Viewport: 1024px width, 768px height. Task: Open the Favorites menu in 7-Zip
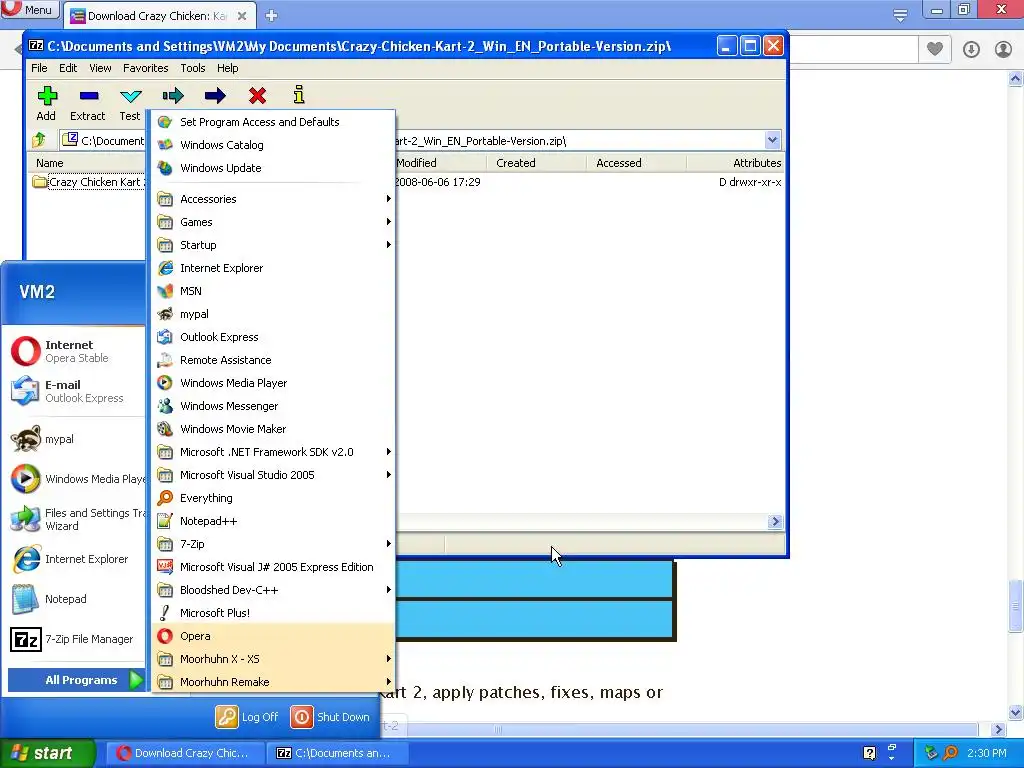146,68
